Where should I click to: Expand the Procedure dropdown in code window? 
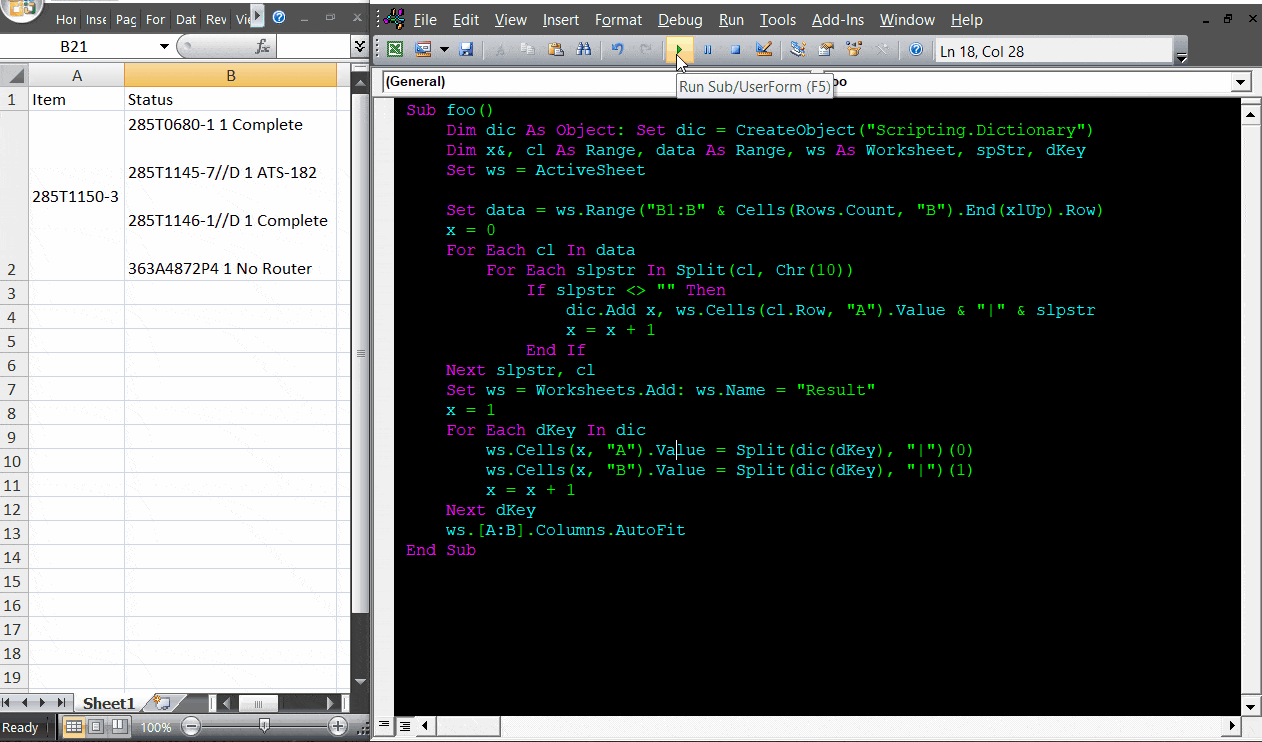pos(1242,82)
